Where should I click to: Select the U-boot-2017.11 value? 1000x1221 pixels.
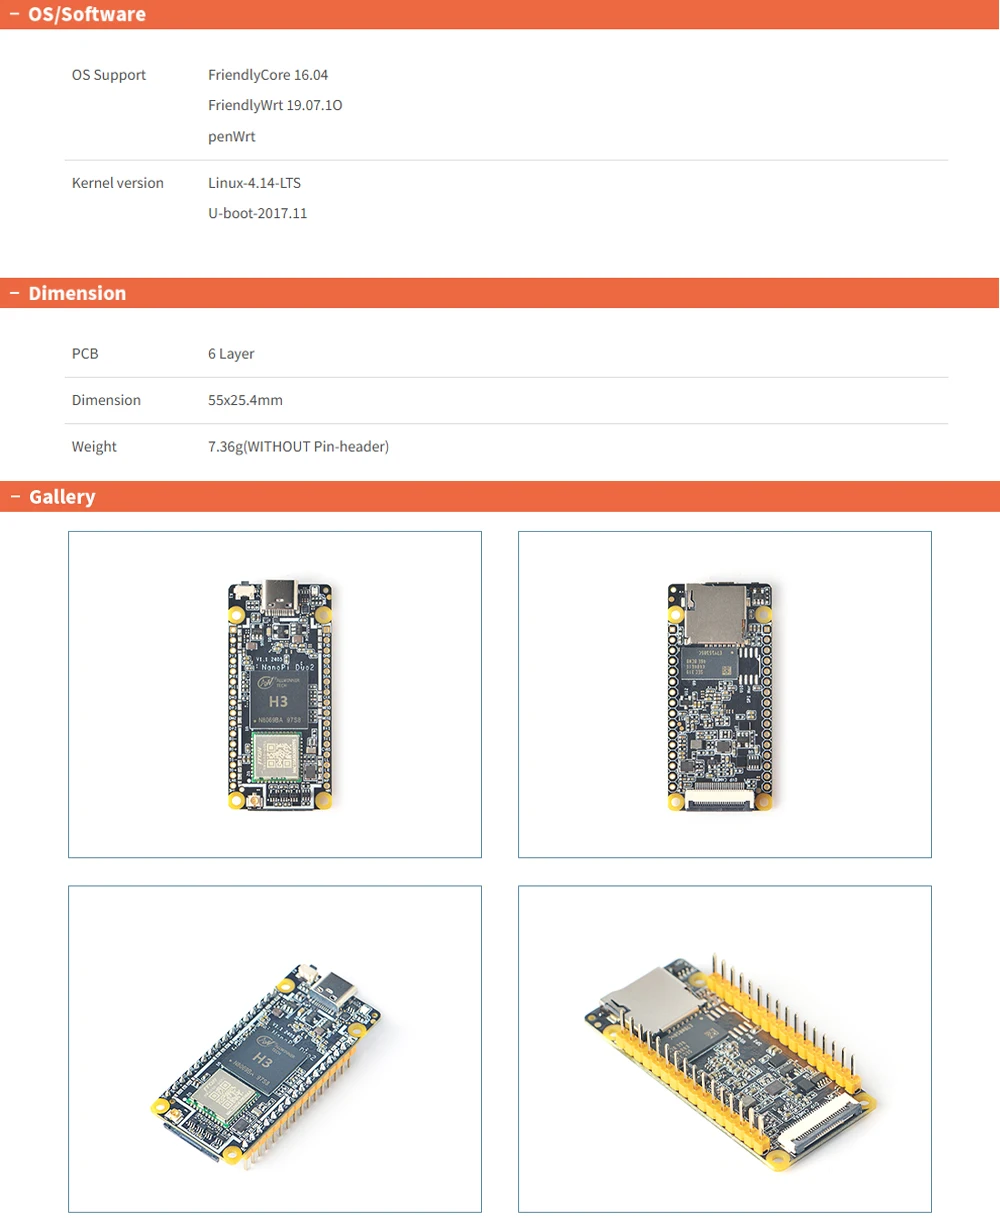tap(257, 213)
